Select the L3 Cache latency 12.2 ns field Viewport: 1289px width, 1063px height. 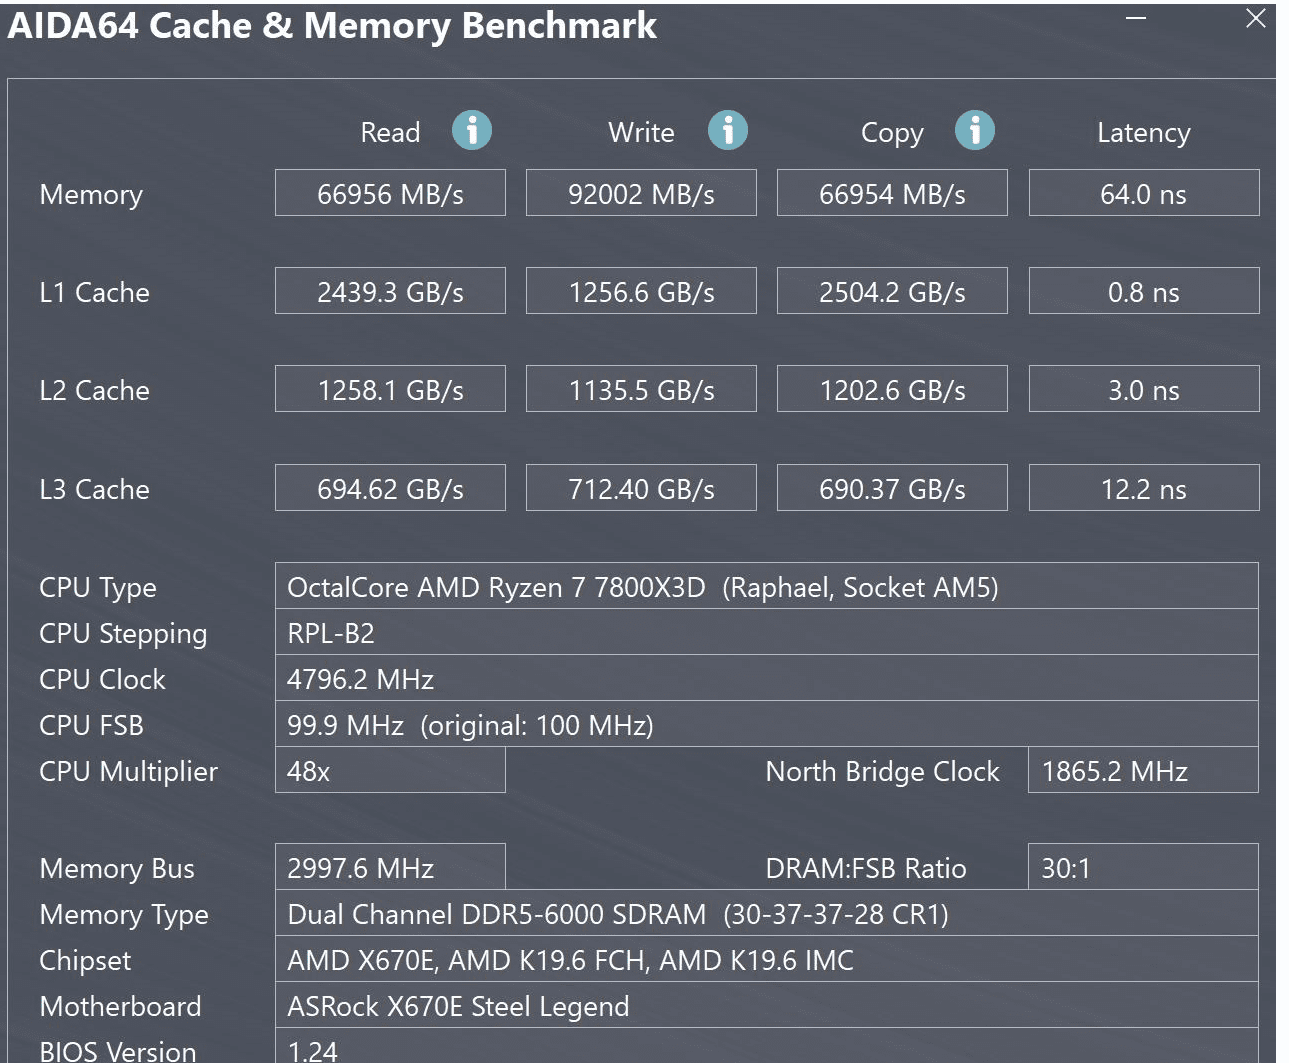1143,488
